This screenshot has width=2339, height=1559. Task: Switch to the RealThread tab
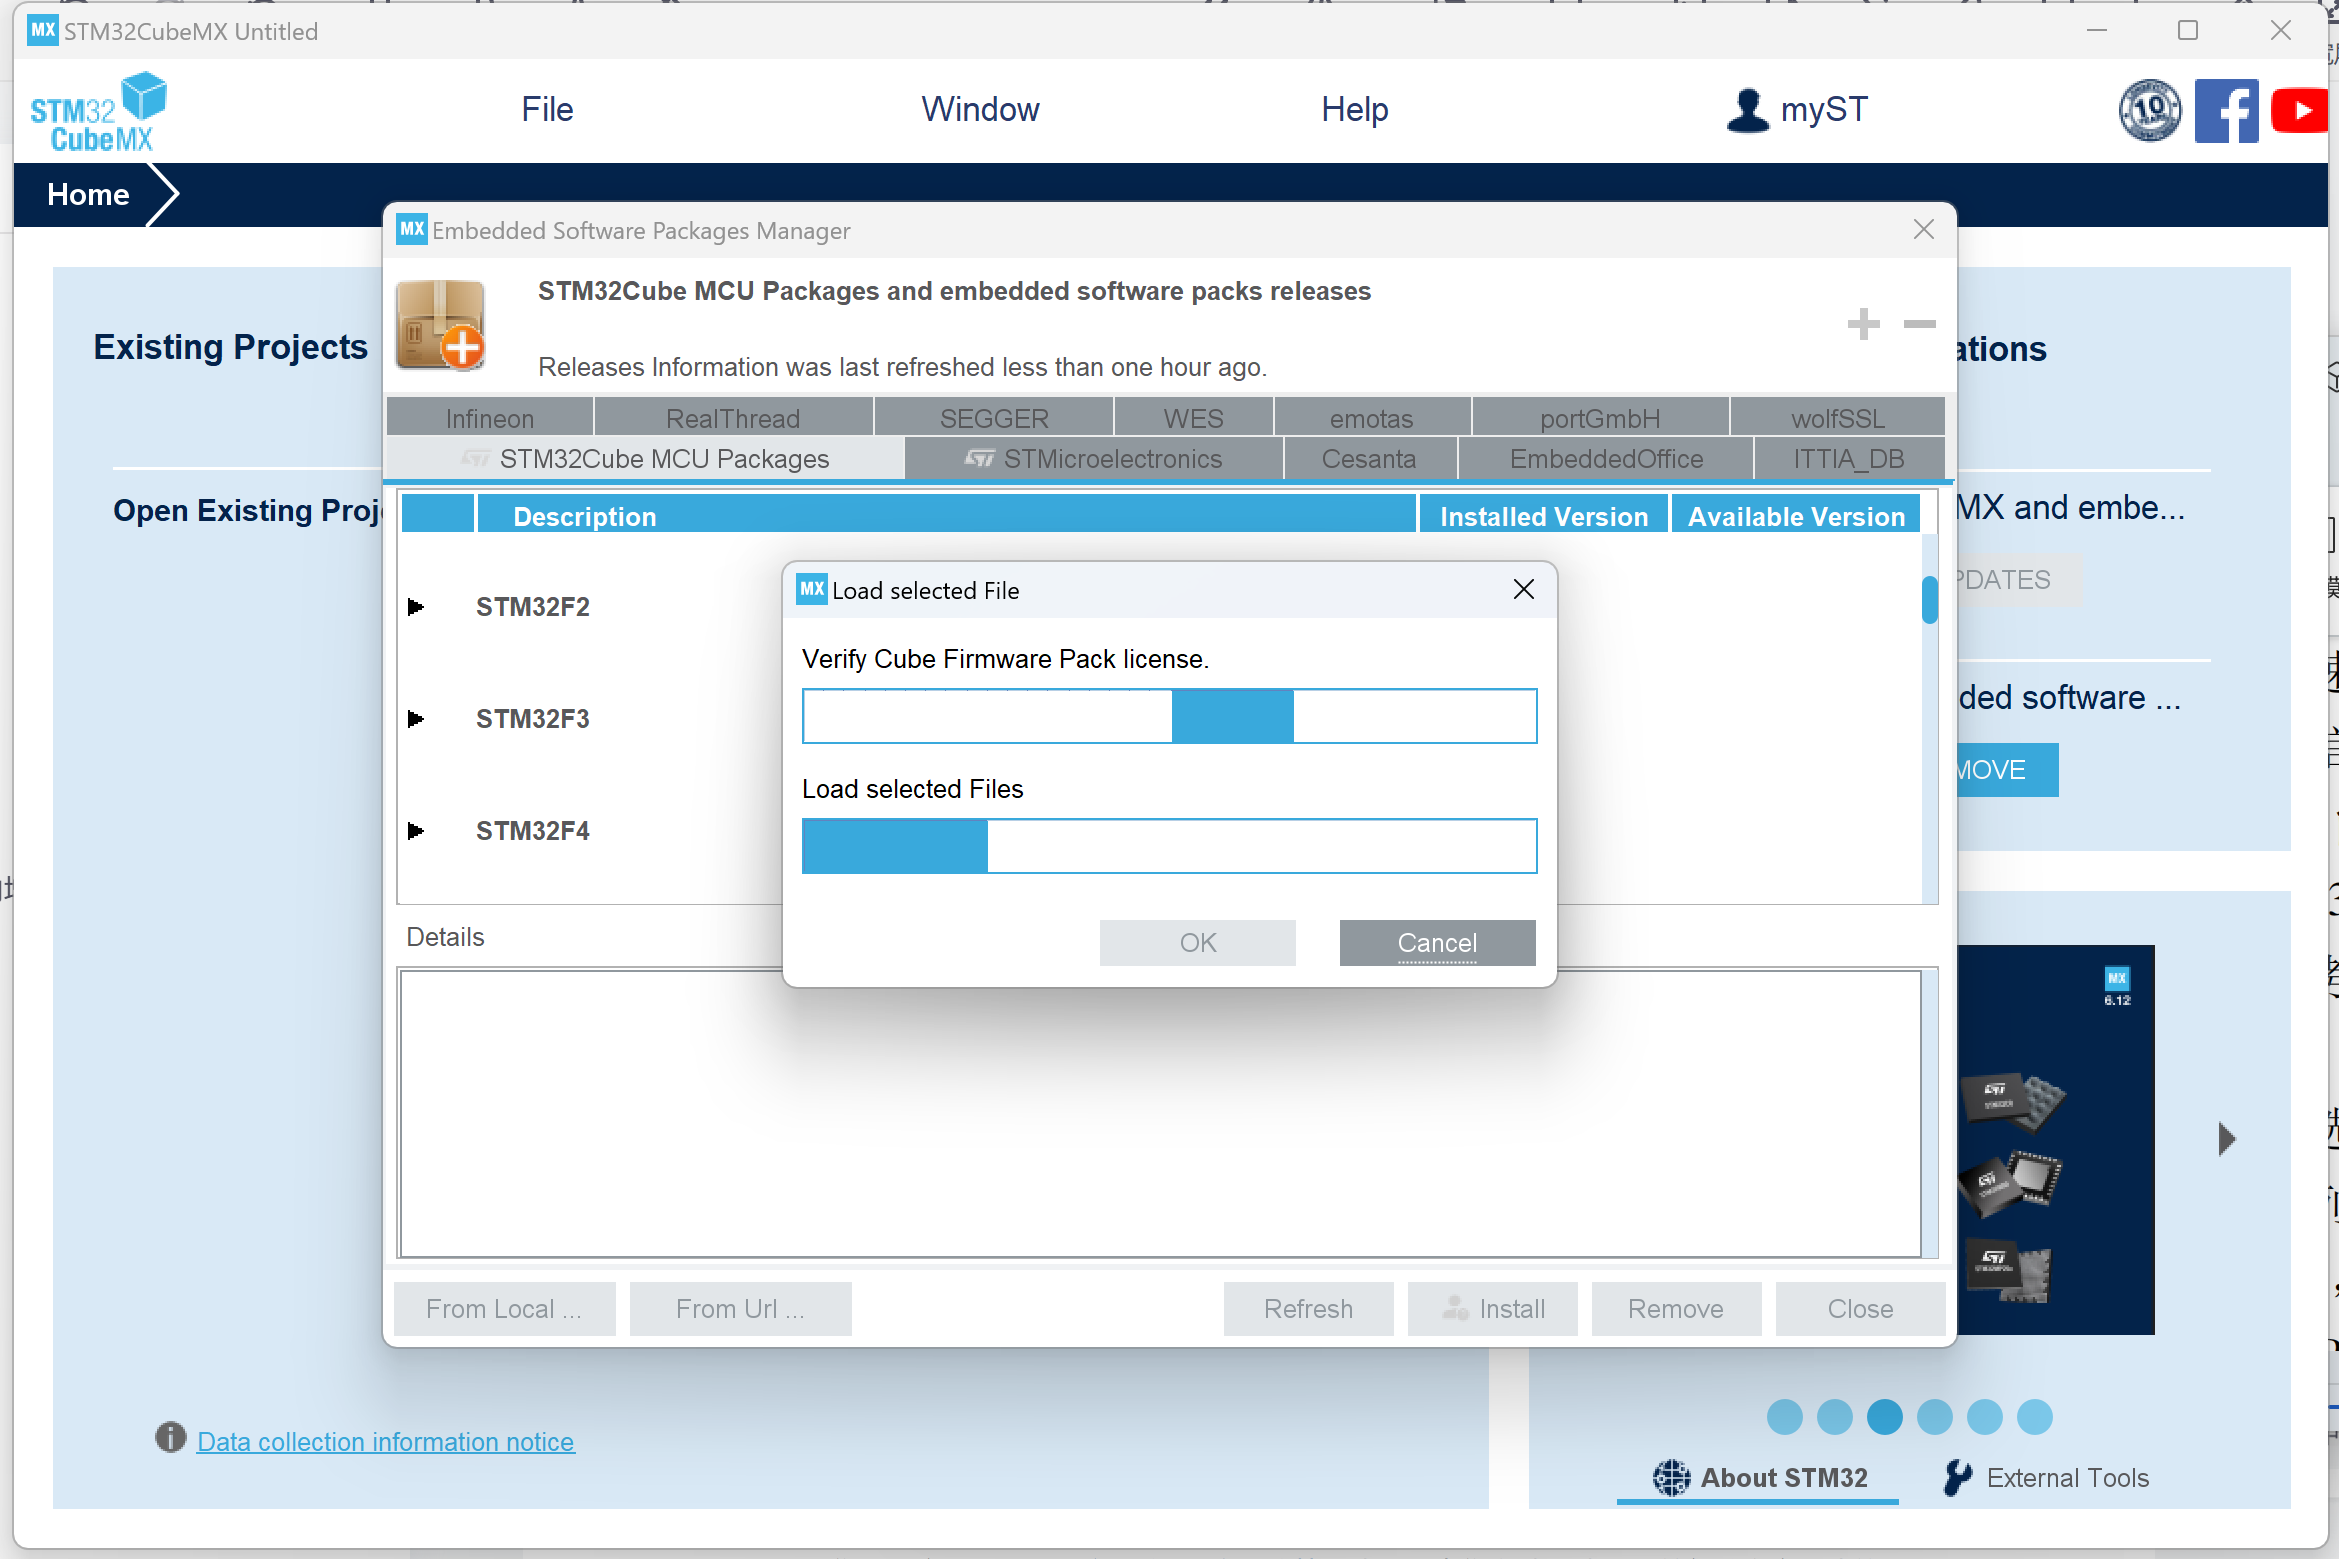tap(733, 418)
